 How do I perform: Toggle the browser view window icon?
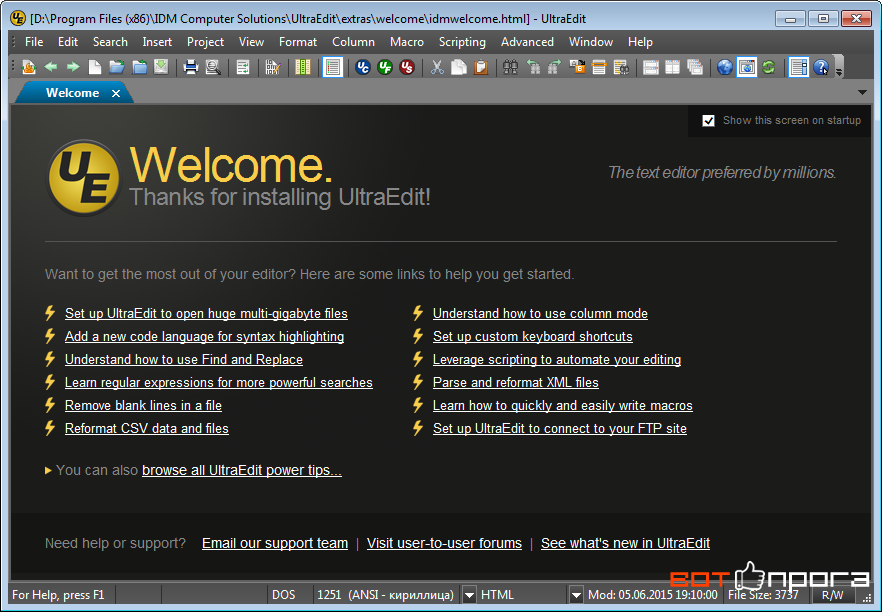(x=747, y=68)
